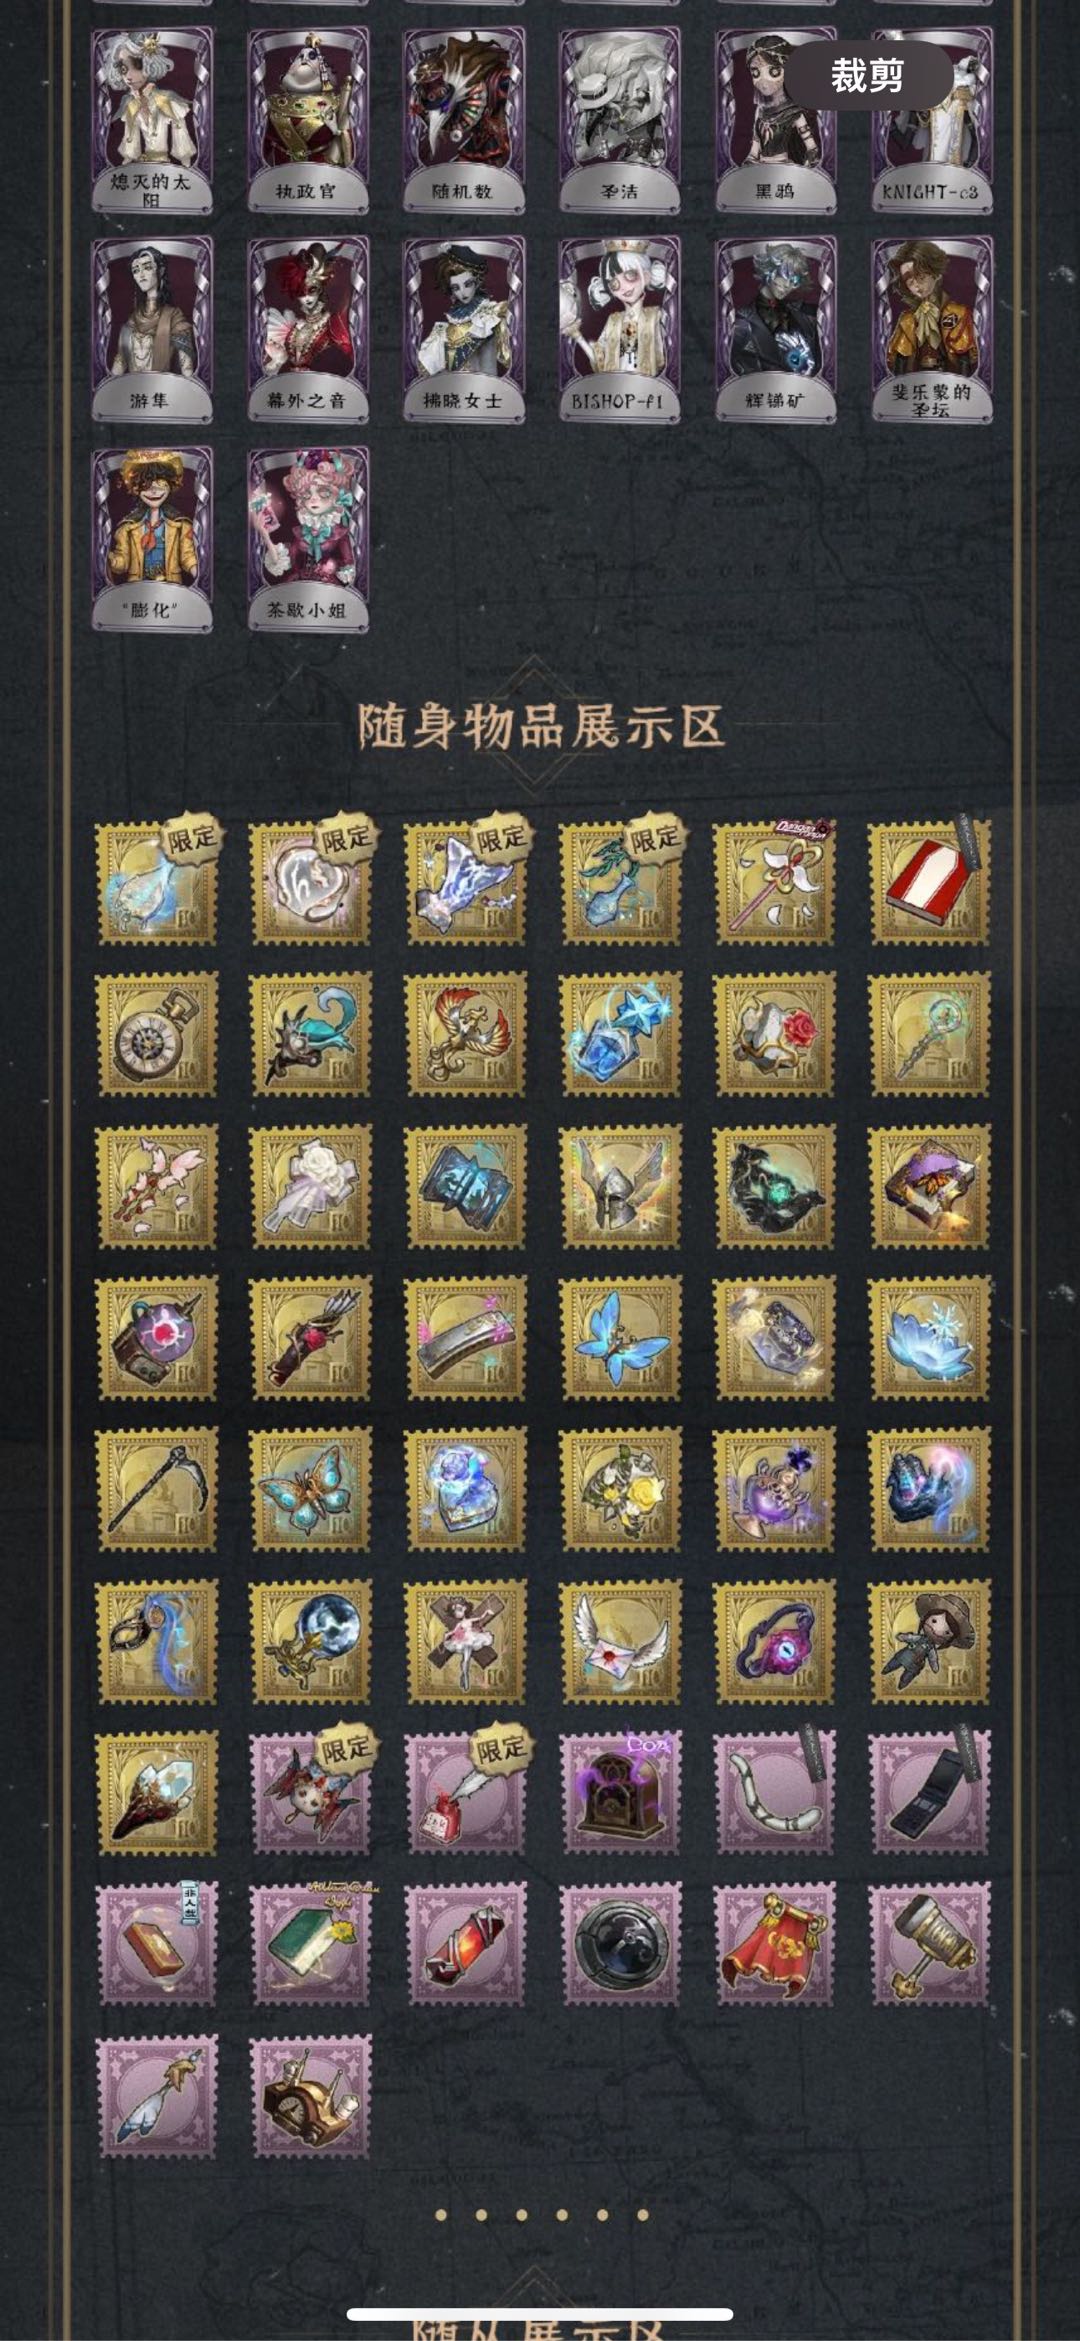Select the blue butterfly accessory stamp
1080x2341 pixels.
tap(620, 1338)
